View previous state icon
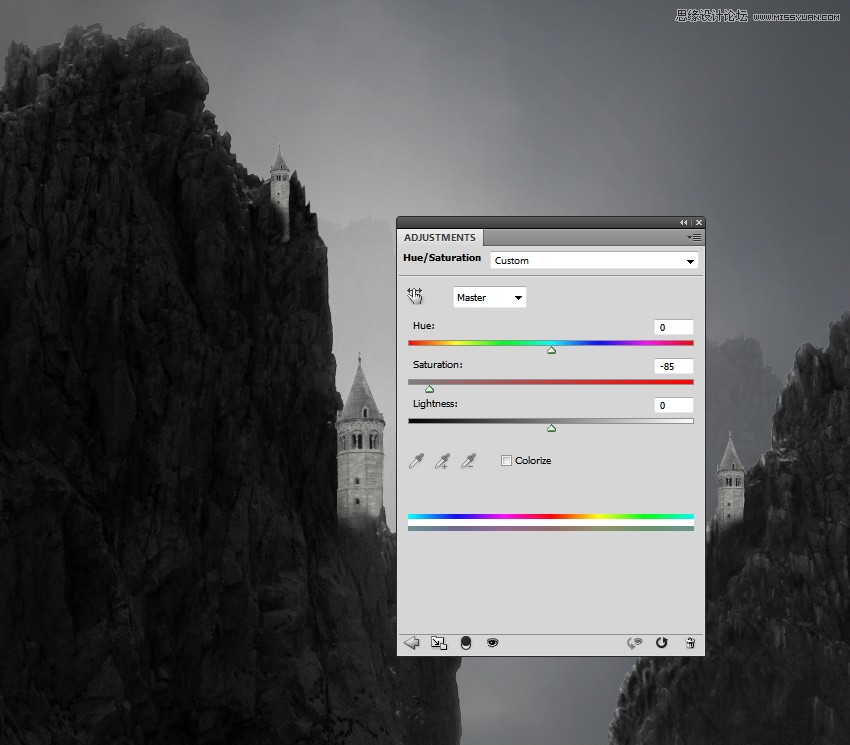Image resolution: width=850 pixels, height=745 pixels. click(x=634, y=643)
